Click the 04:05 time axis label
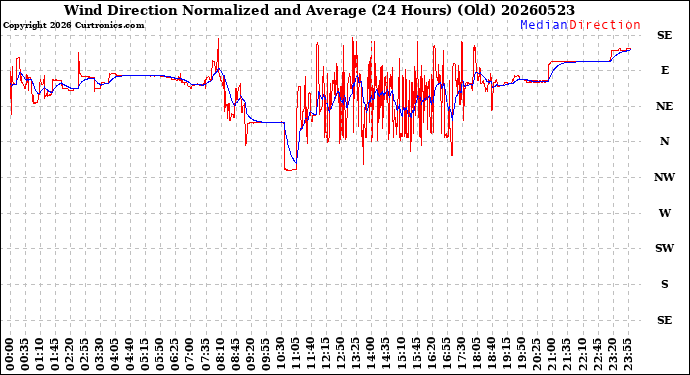This screenshot has height=375, width=690. (115, 354)
